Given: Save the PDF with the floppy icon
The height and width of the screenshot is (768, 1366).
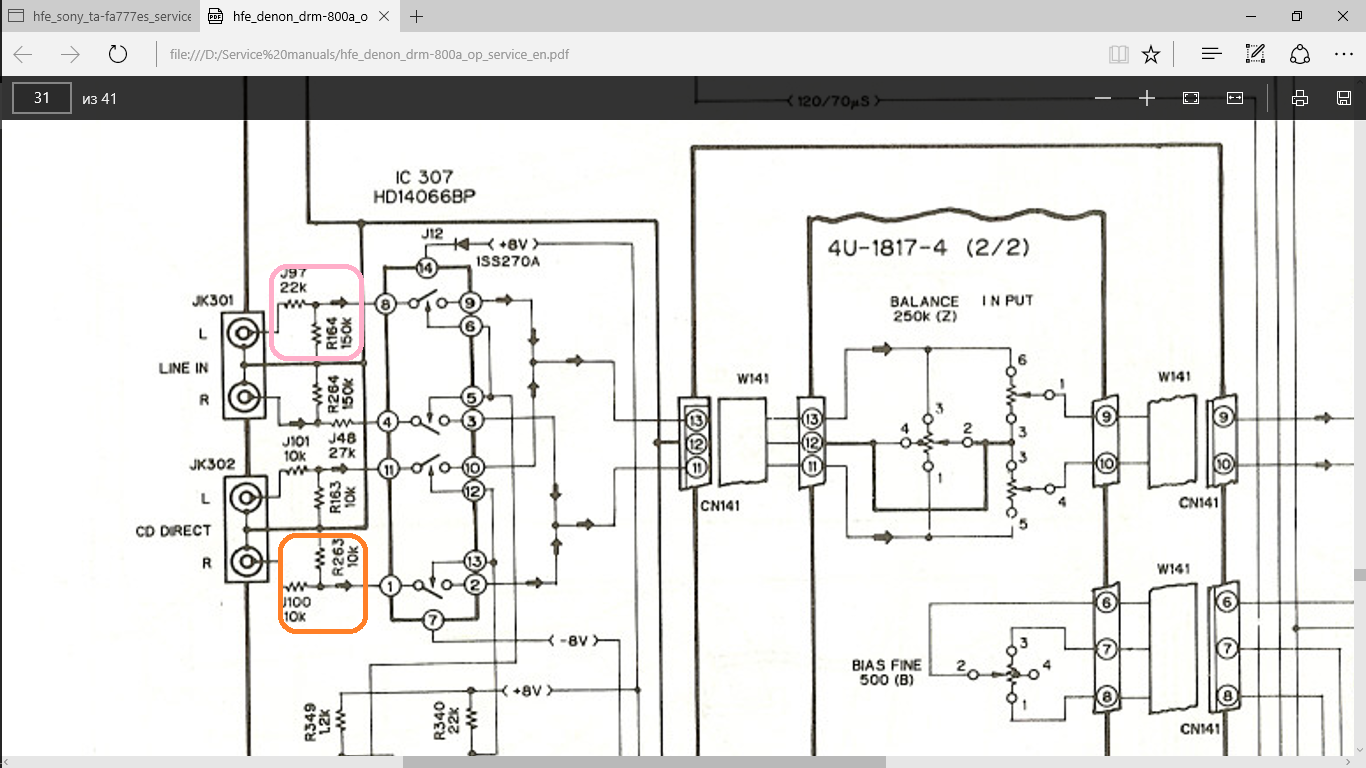Looking at the screenshot, I should [1344, 98].
